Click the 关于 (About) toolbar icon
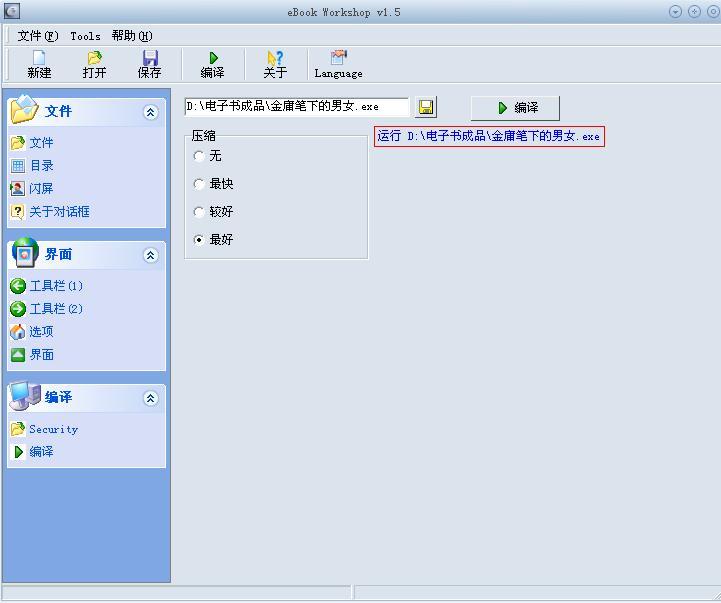The height and width of the screenshot is (603, 721). click(275, 64)
